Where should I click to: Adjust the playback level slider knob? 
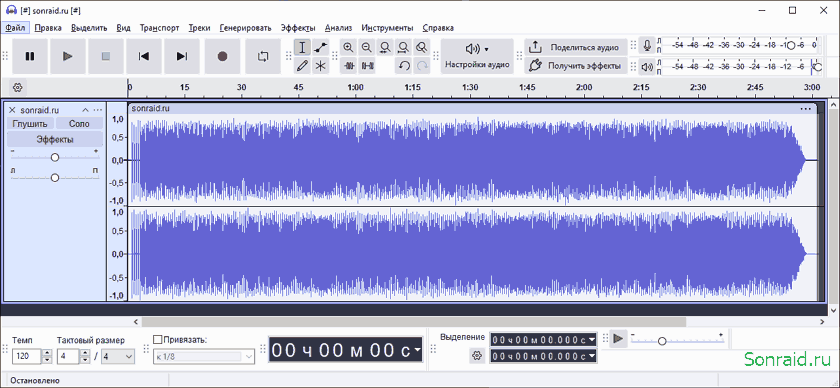pos(818,66)
